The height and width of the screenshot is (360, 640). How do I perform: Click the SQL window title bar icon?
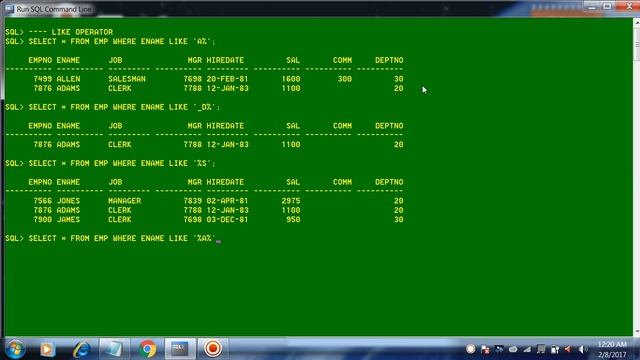click(9, 9)
